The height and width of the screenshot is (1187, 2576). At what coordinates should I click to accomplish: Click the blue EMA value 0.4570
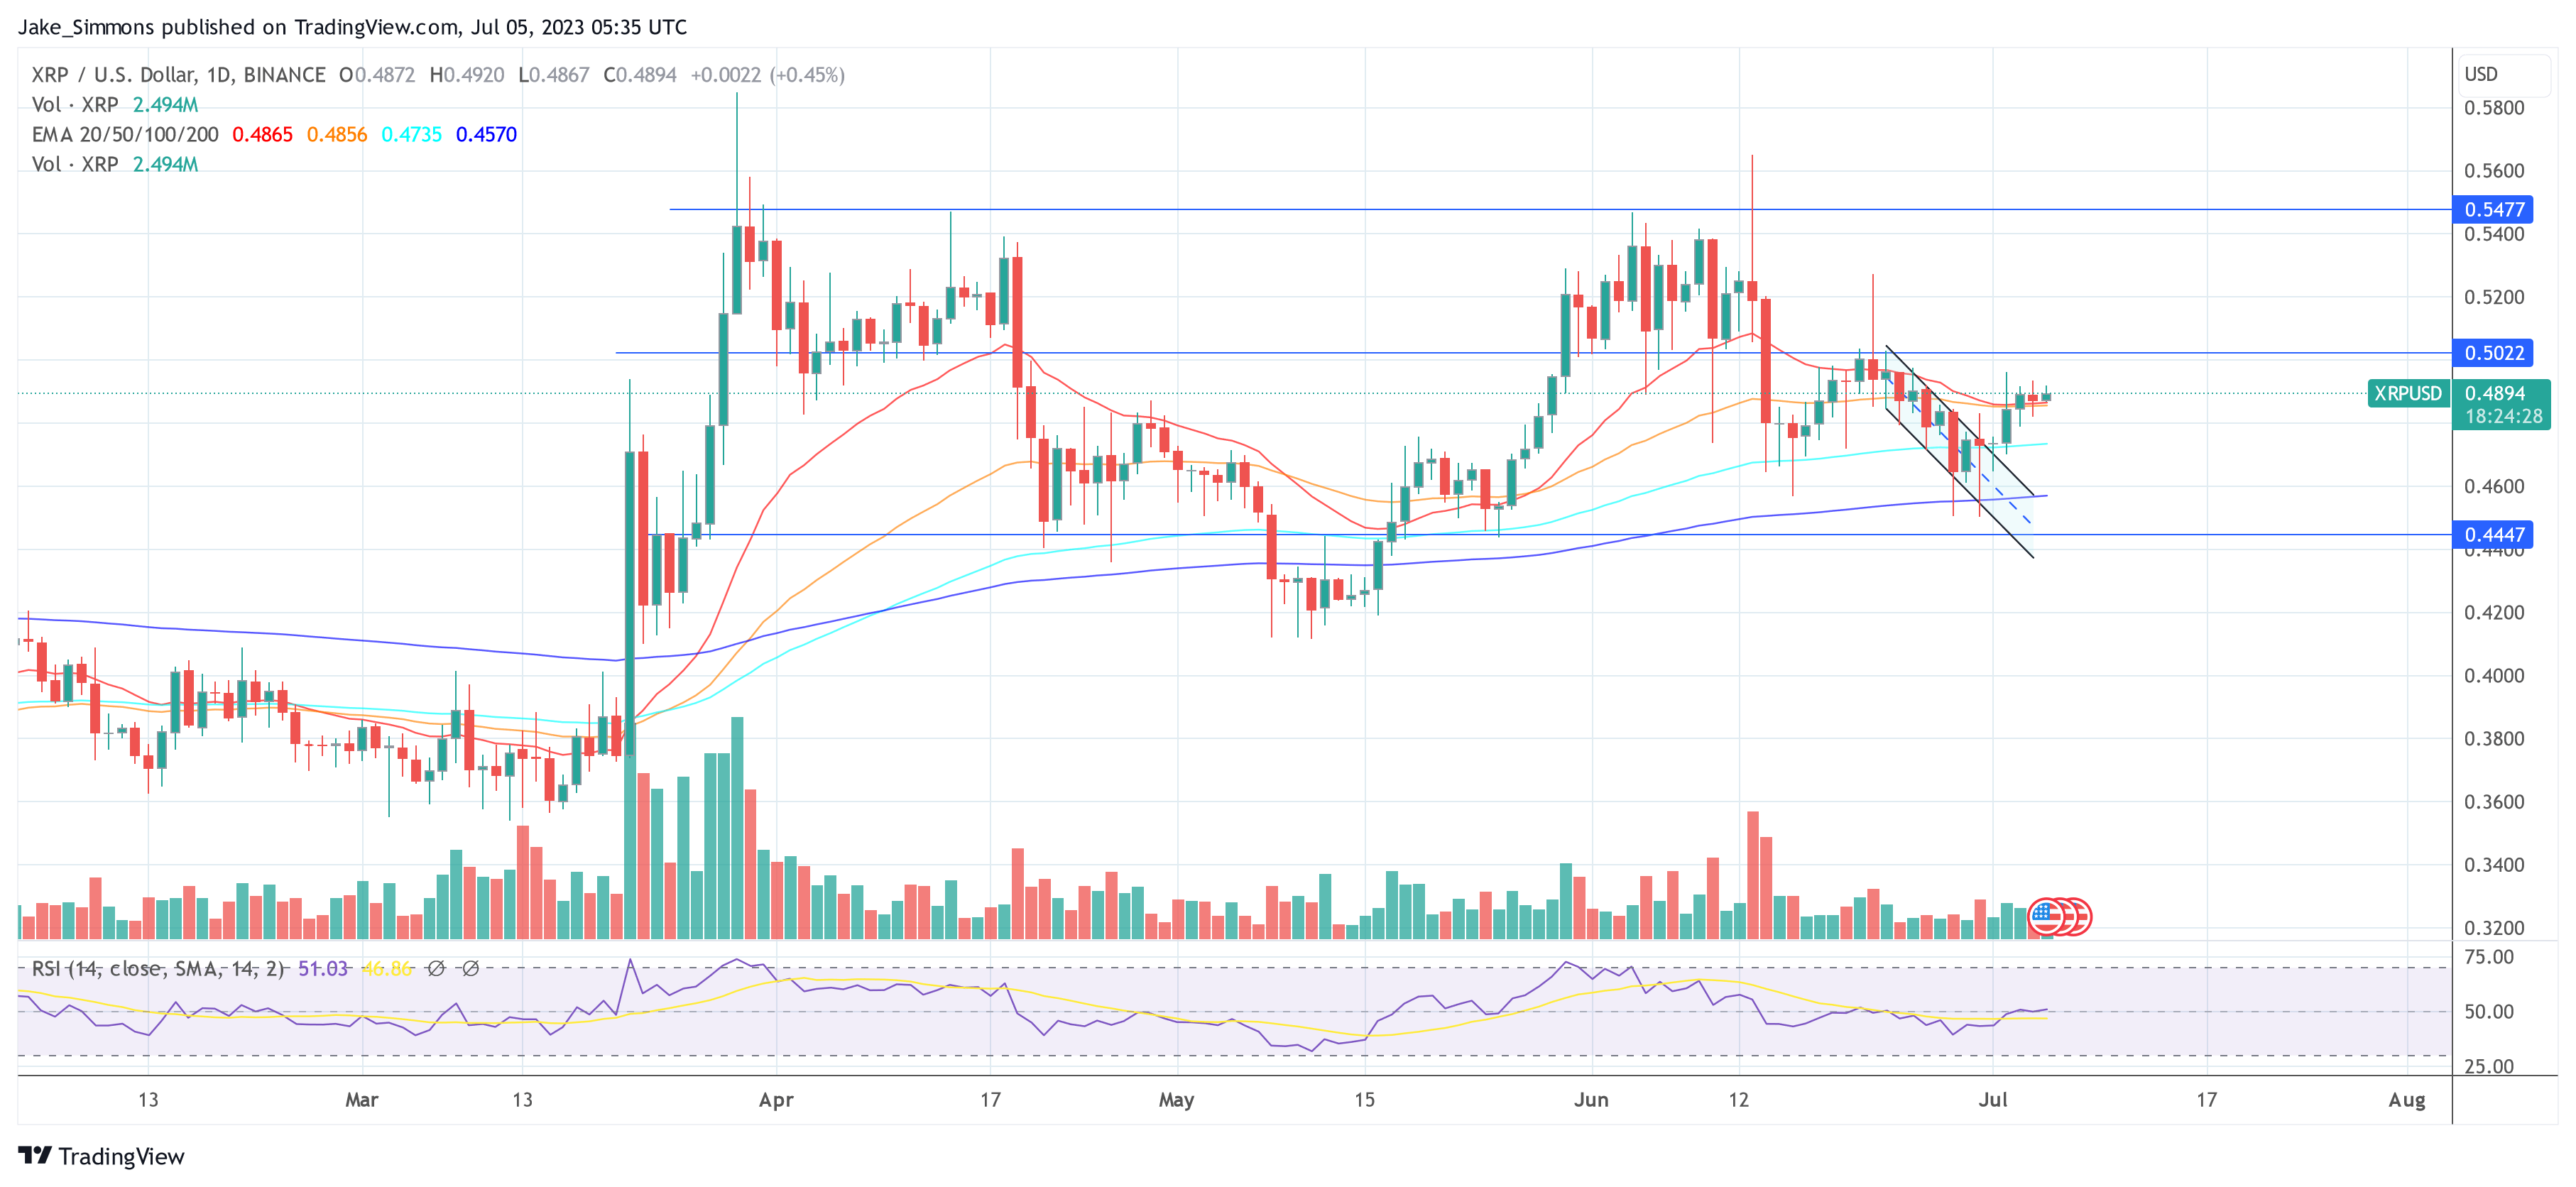pos(486,134)
